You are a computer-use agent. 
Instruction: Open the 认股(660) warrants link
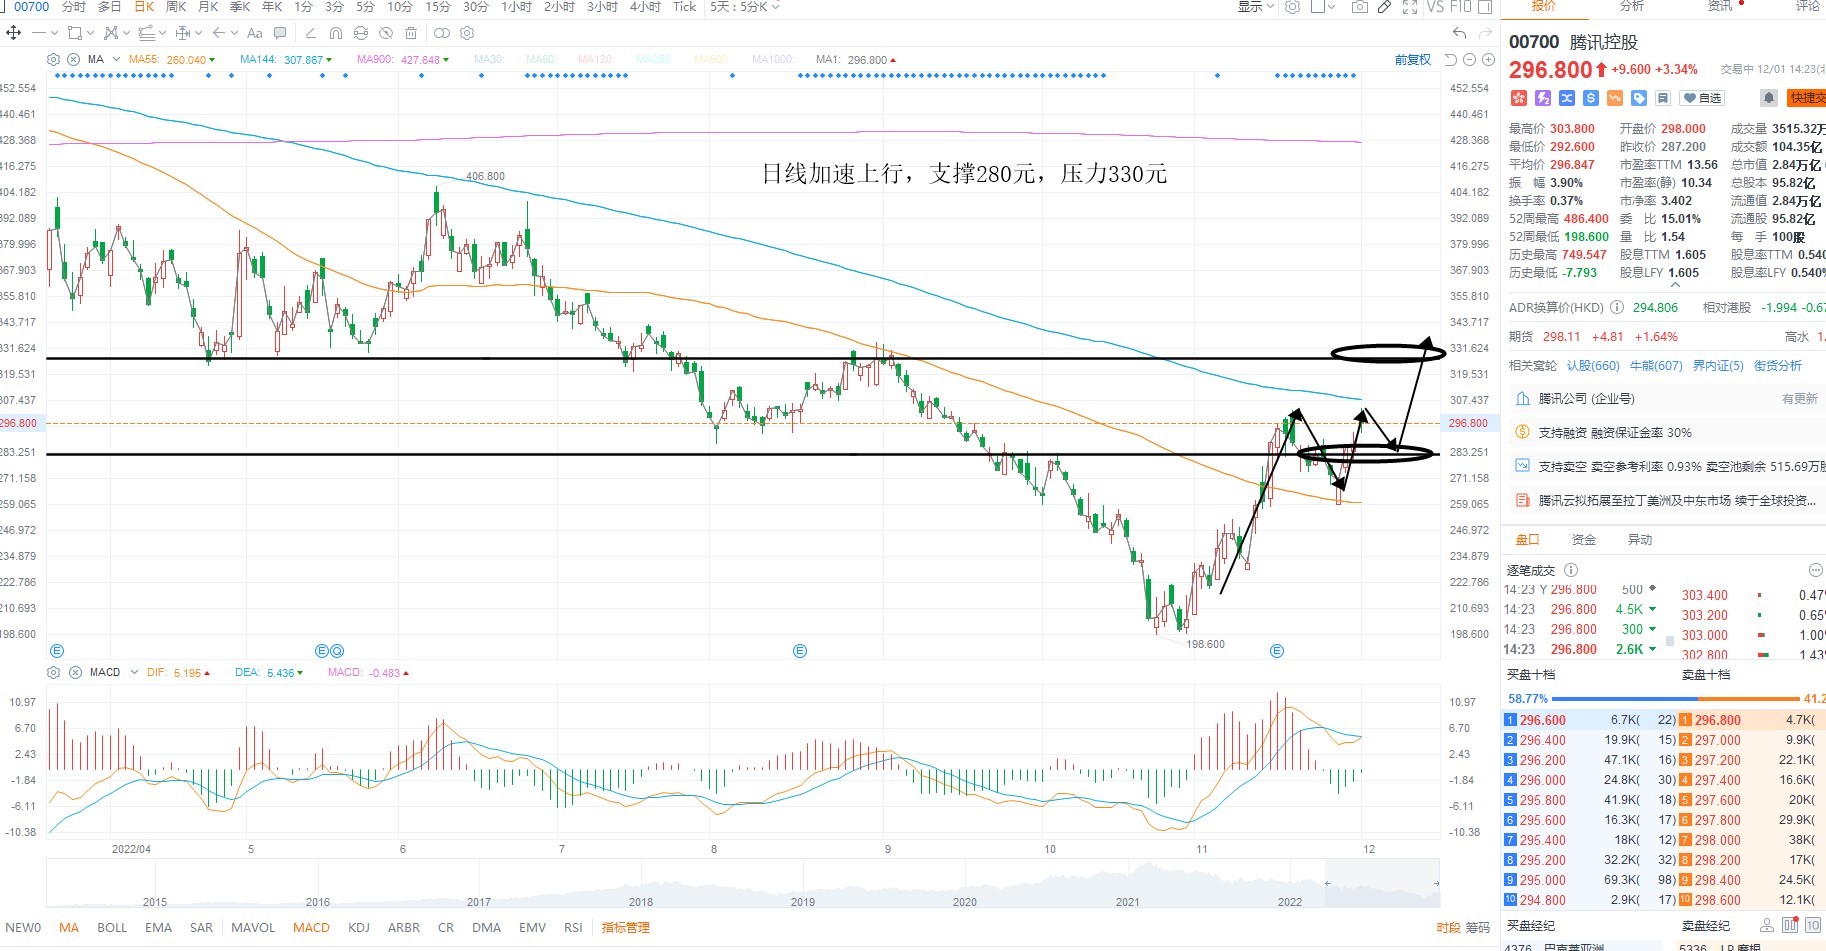[x=1593, y=366]
